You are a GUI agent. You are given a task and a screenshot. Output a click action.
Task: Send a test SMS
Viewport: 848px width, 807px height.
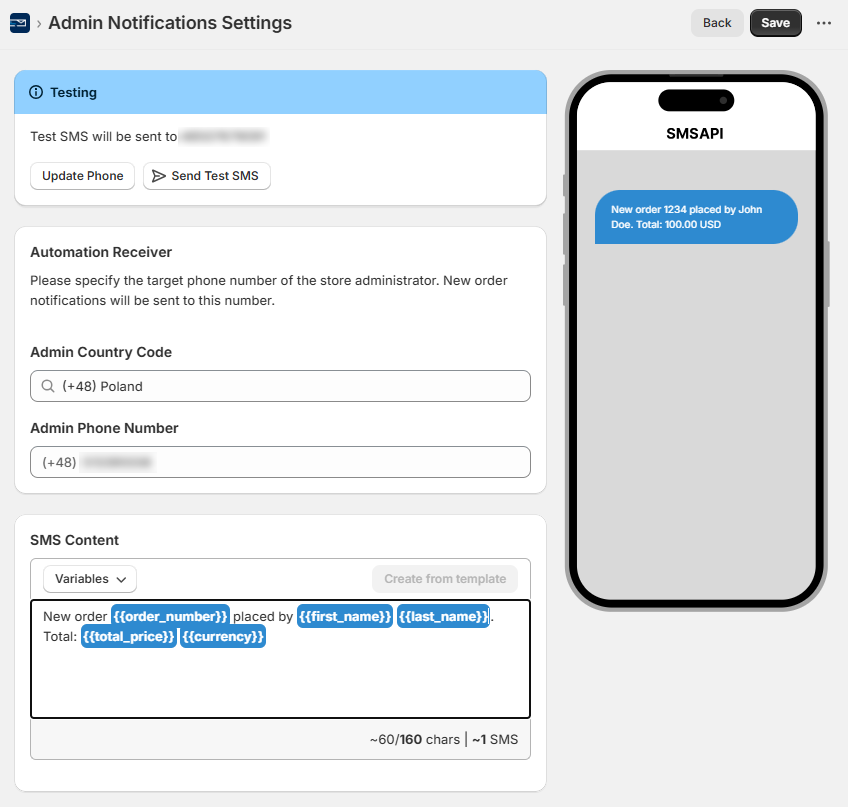207,176
